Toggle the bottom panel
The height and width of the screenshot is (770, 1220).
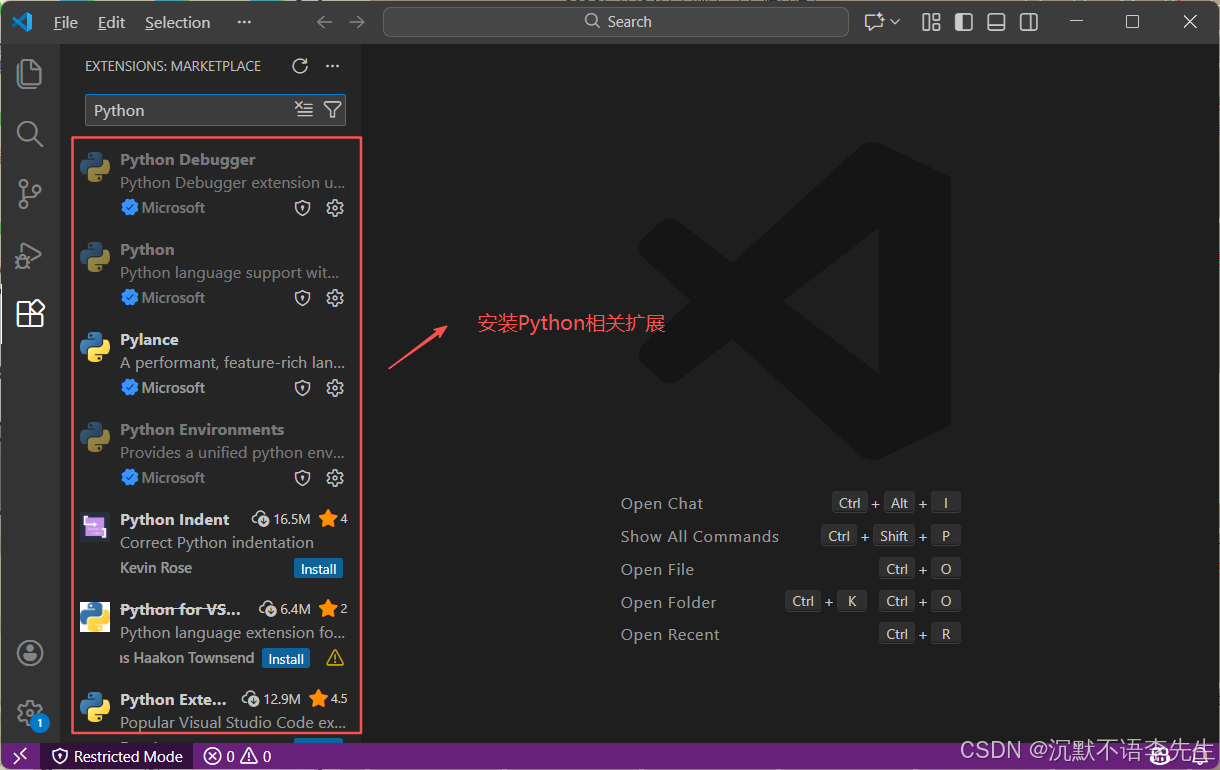click(x=996, y=22)
